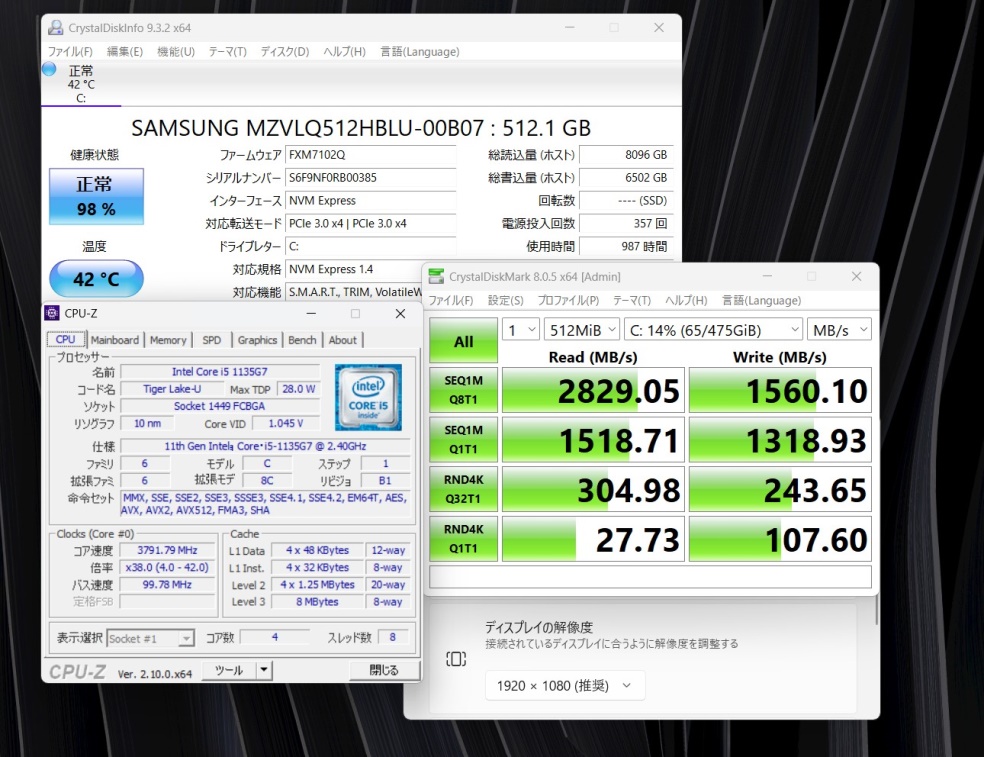Switch to the Memory tab
This screenshot has height=757, width=984.
click(168, 340)
